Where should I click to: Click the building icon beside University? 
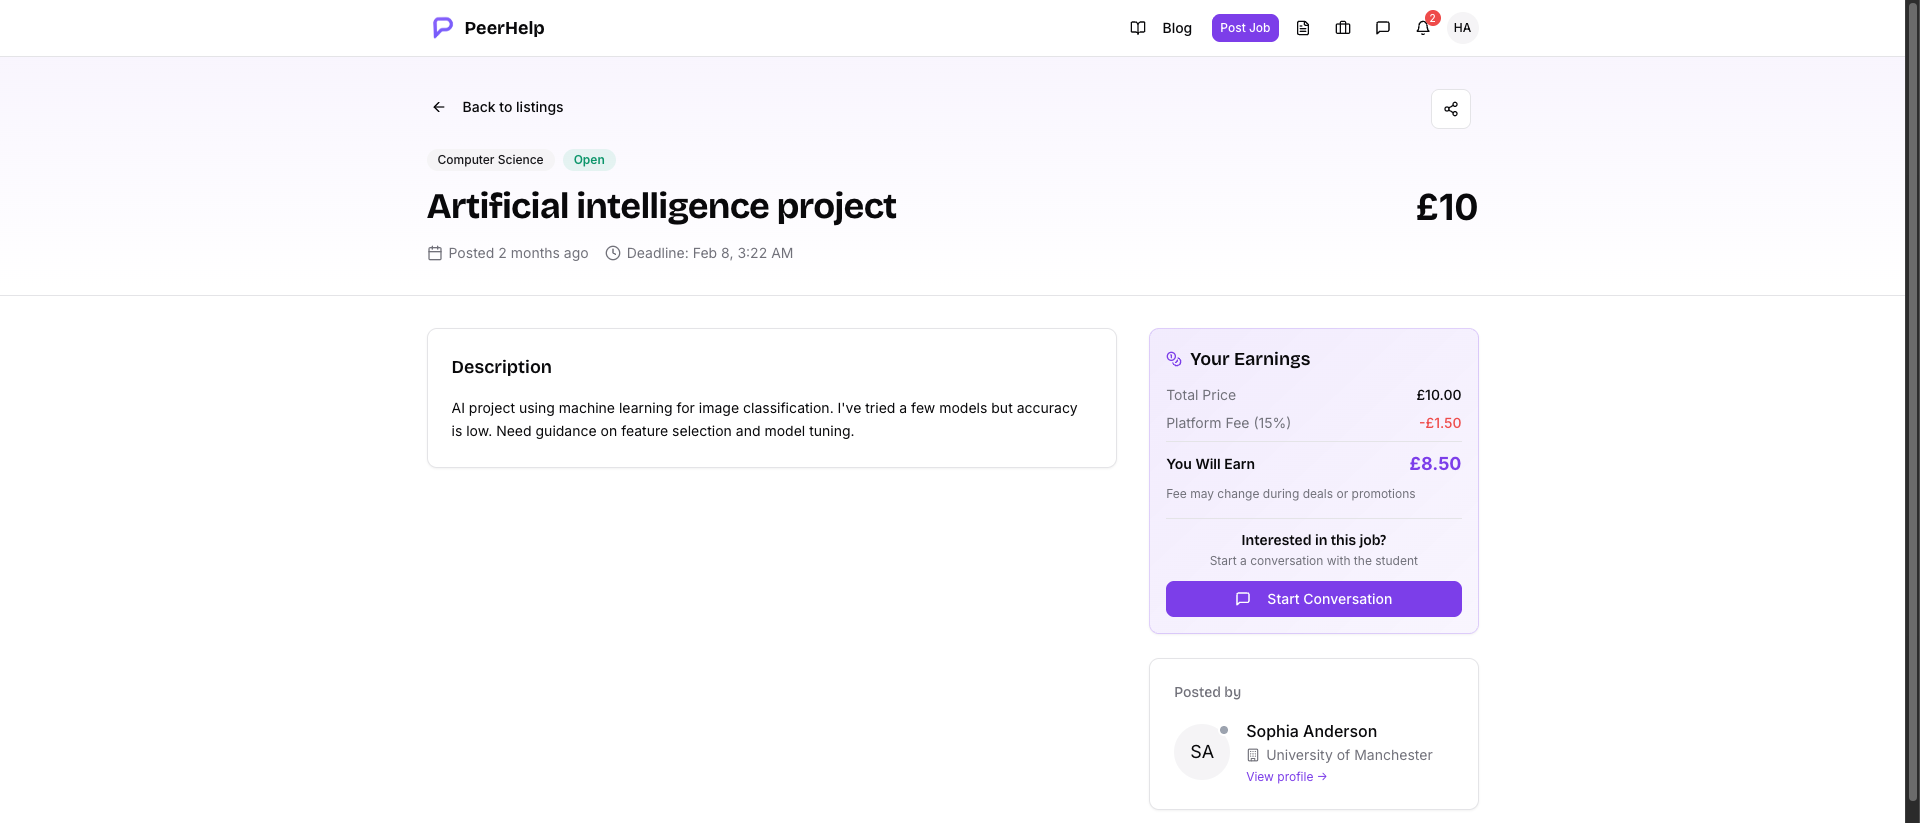(x=1253, y=755)
